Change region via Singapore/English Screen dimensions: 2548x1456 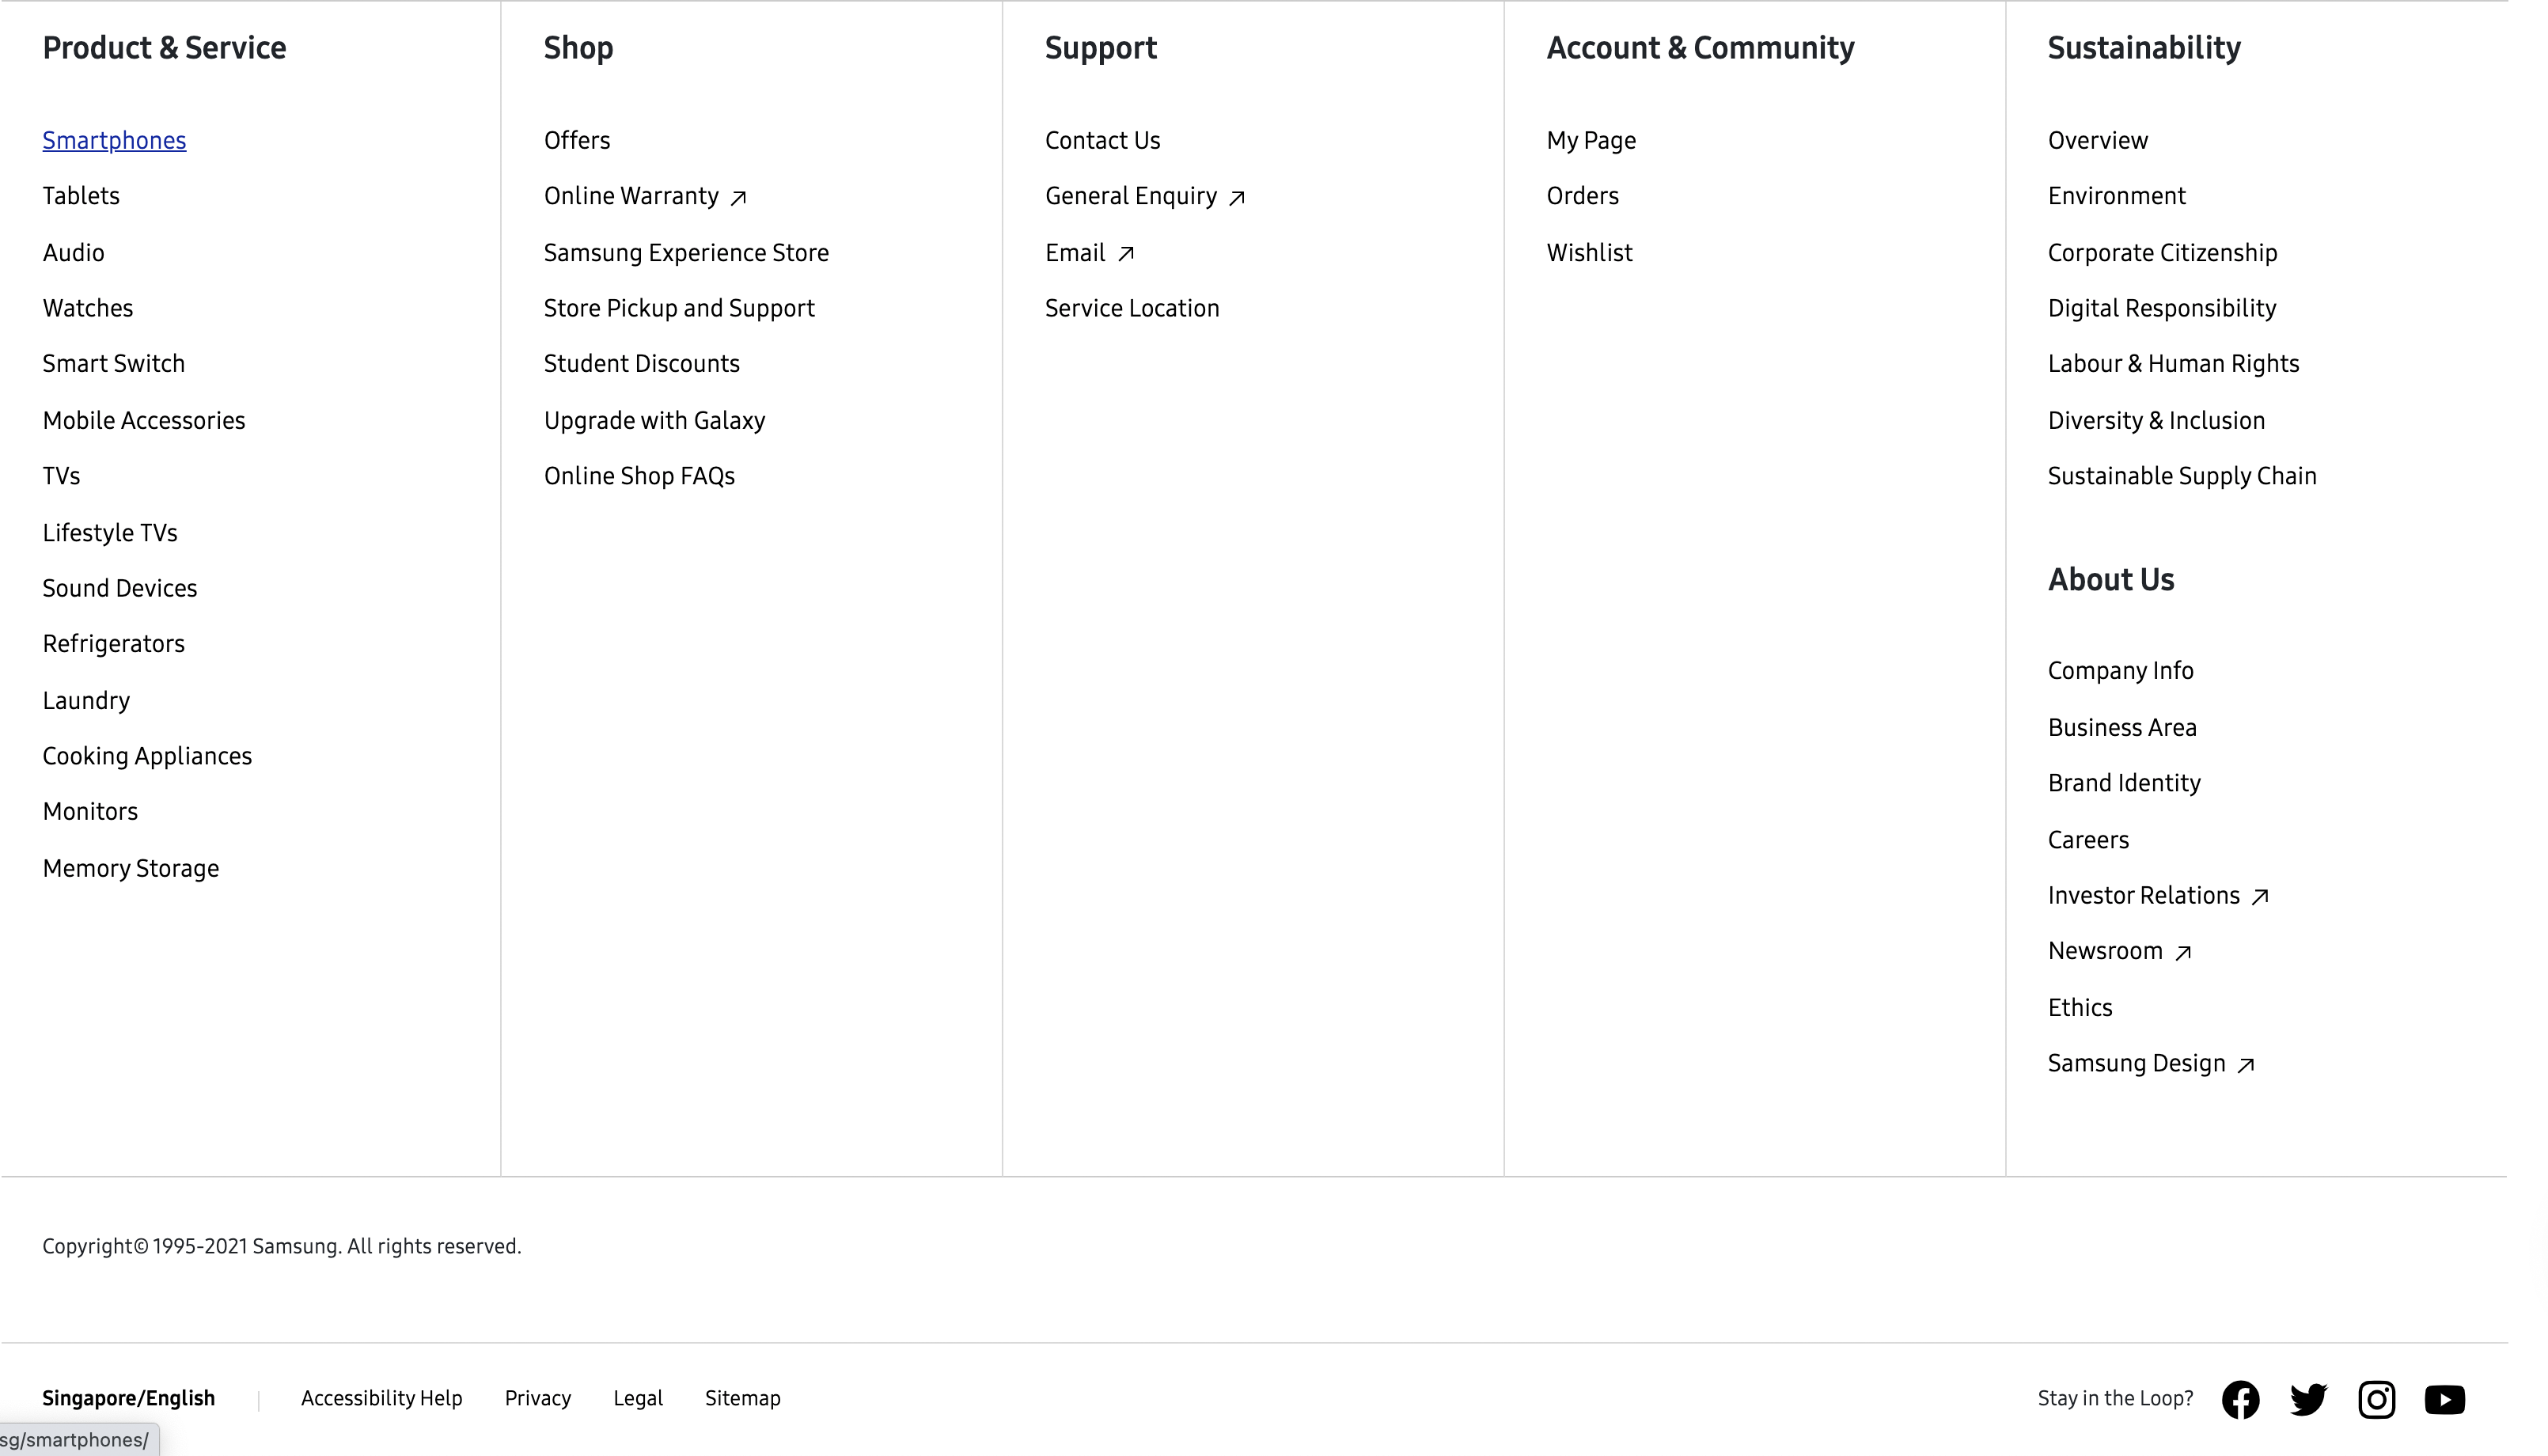[128, 1398]
